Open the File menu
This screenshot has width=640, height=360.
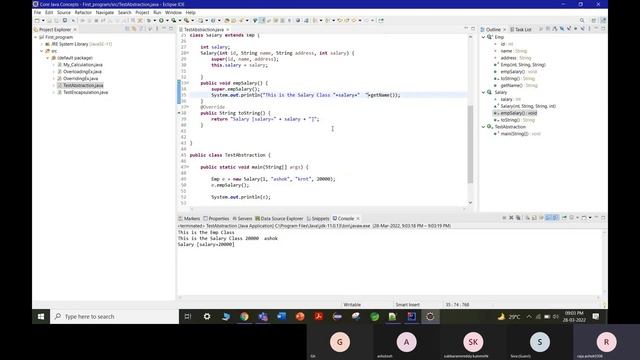(x=37, y=13)
